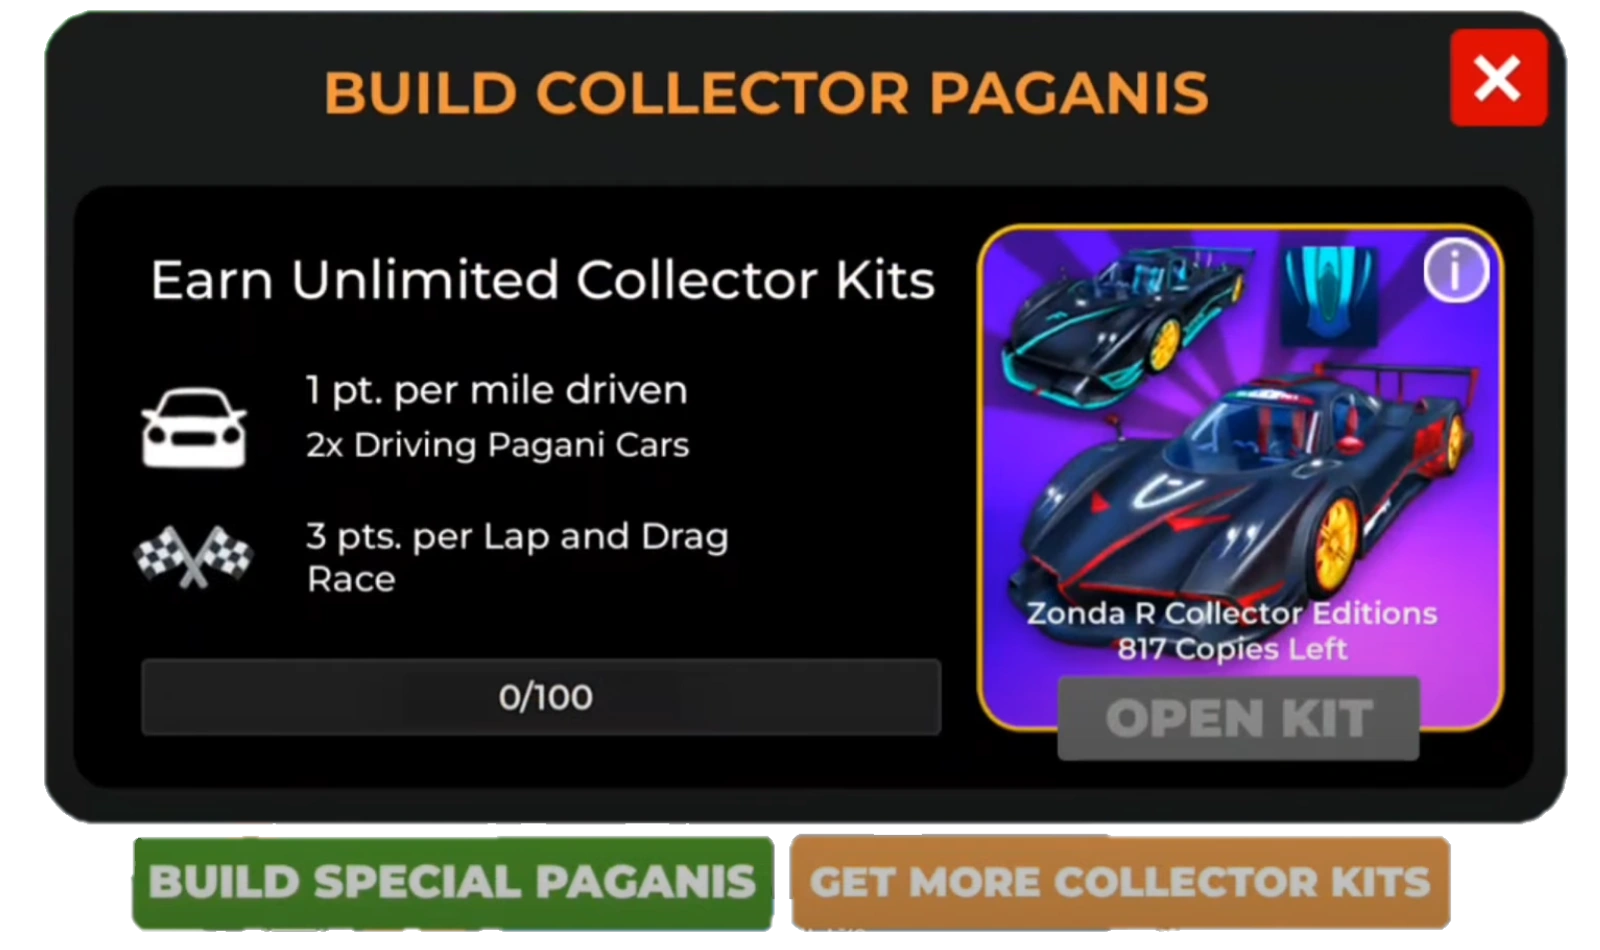The width and height of the screenshot is (1600, 950).
Task: Close the Build Collector Paganis dialog
Action: 1498,78
